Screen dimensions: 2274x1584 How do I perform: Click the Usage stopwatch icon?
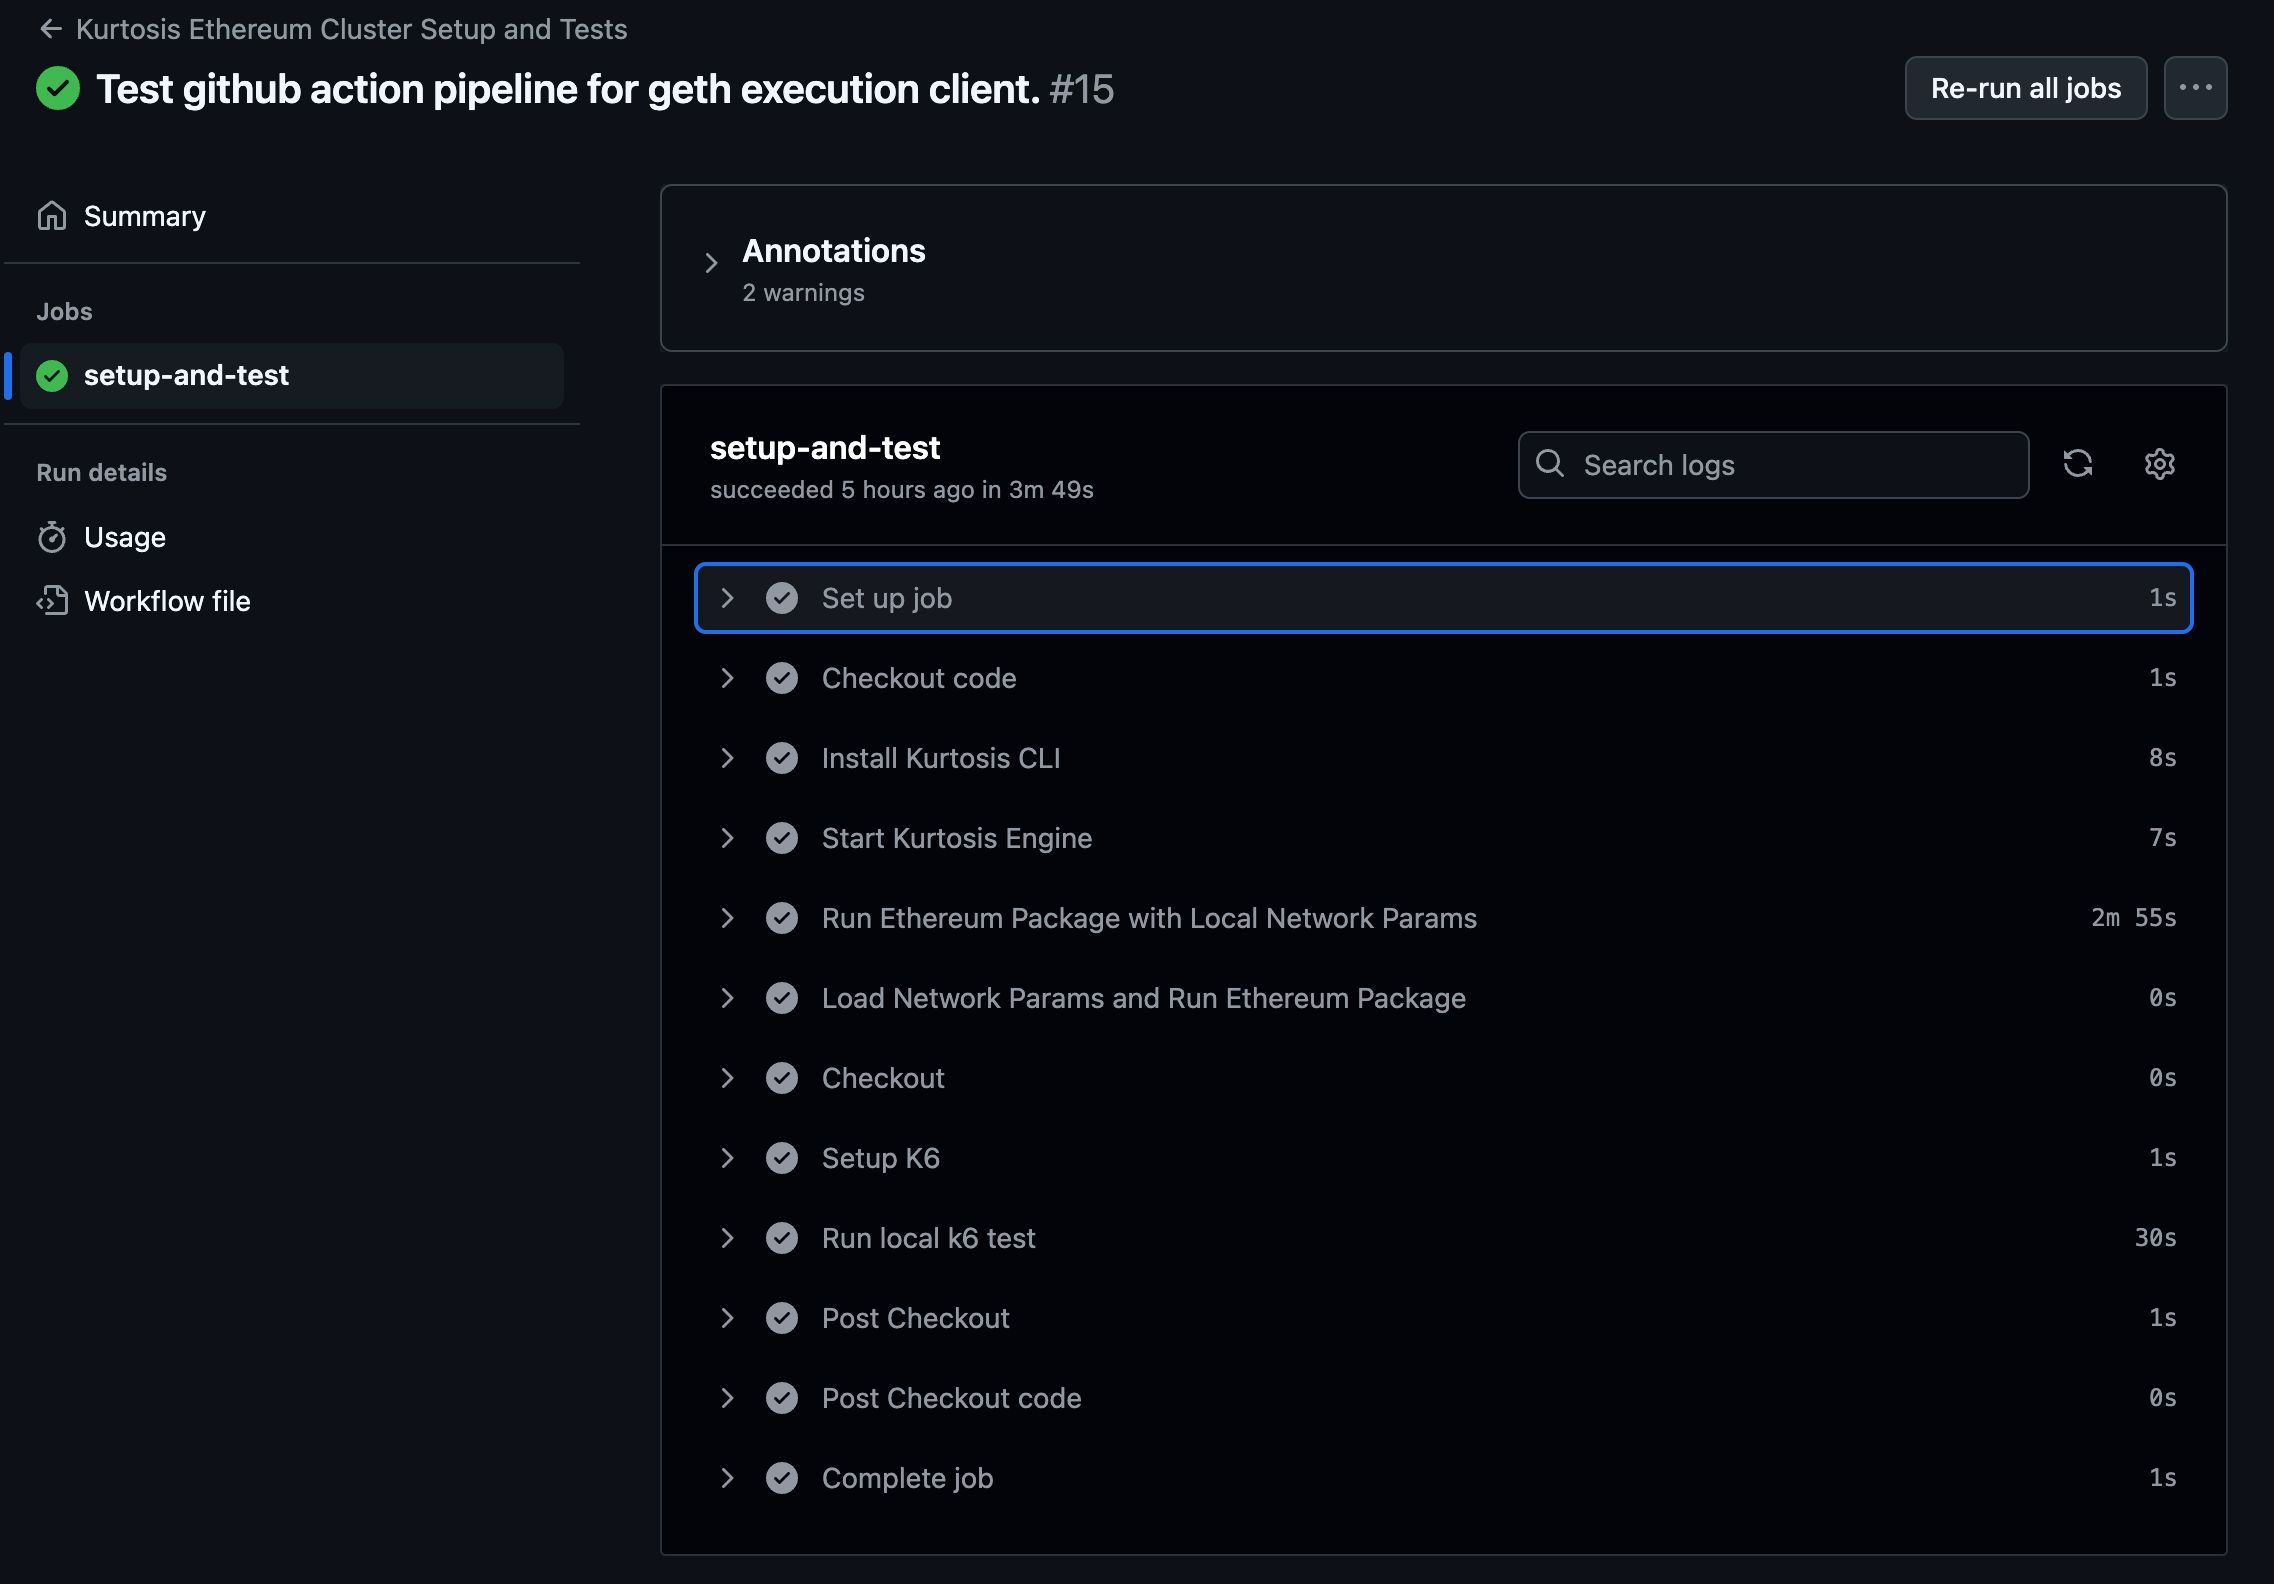coord(52,538)
